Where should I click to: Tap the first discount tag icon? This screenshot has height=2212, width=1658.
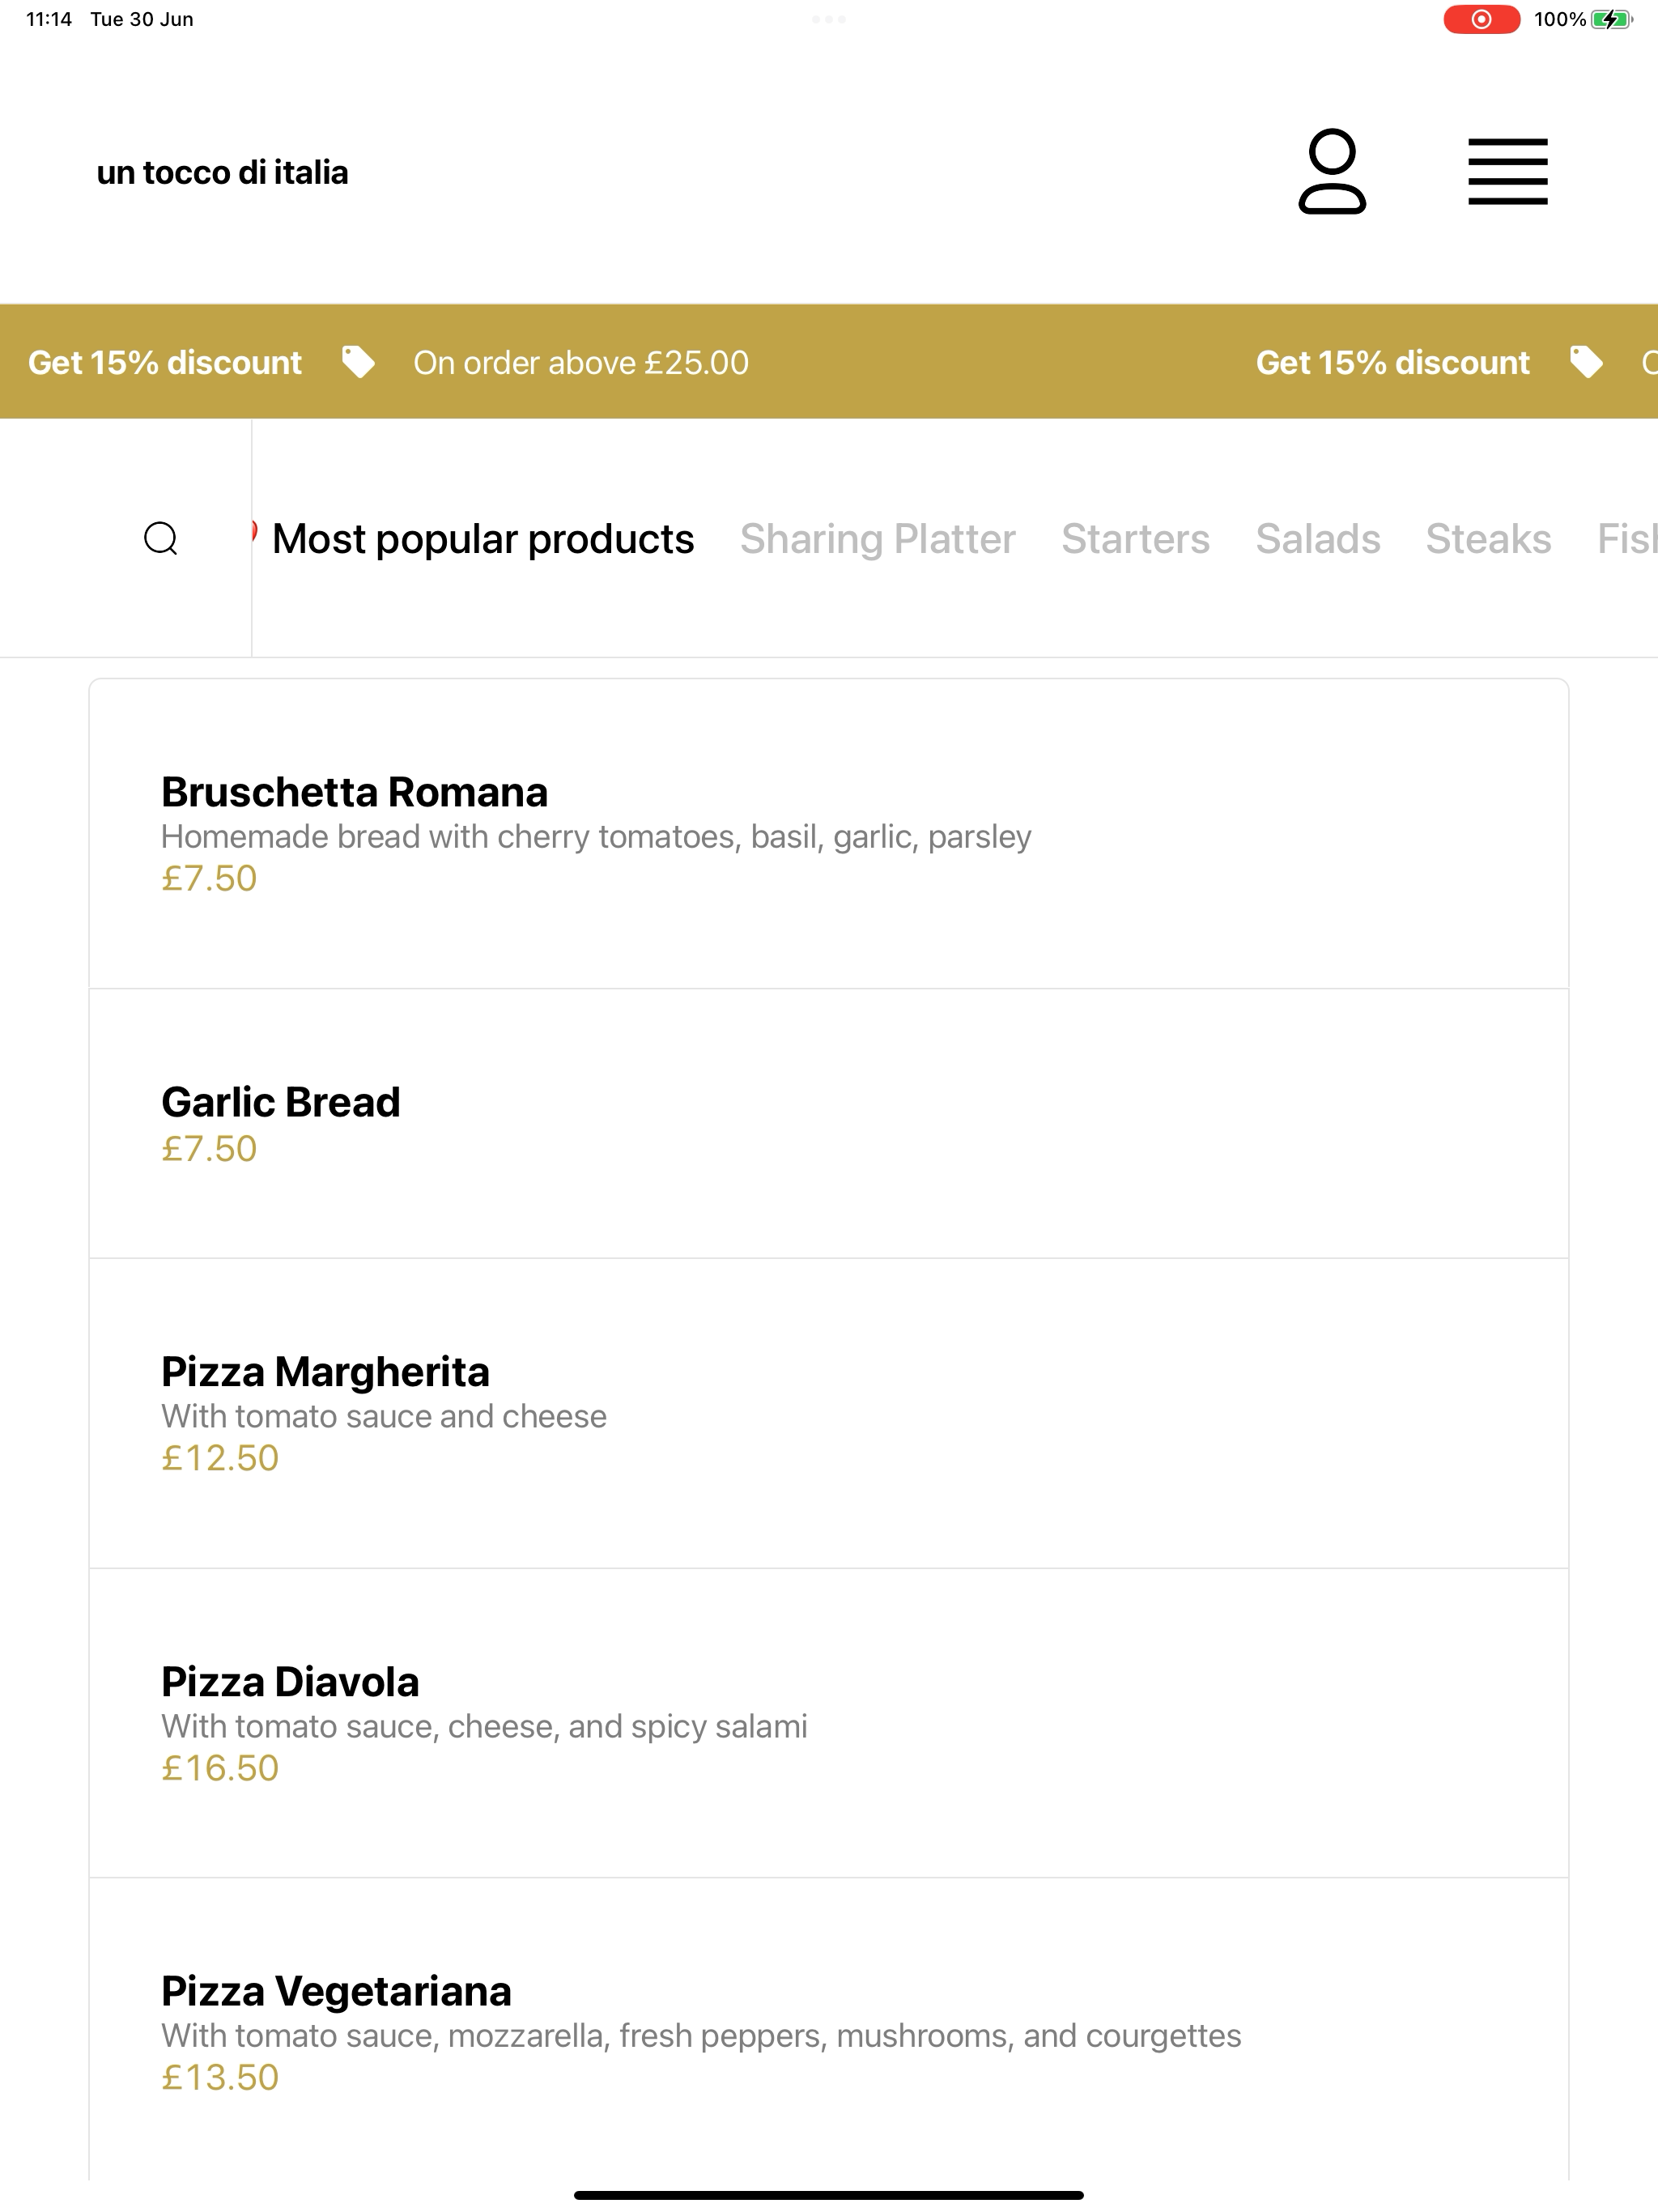[358, 362]
